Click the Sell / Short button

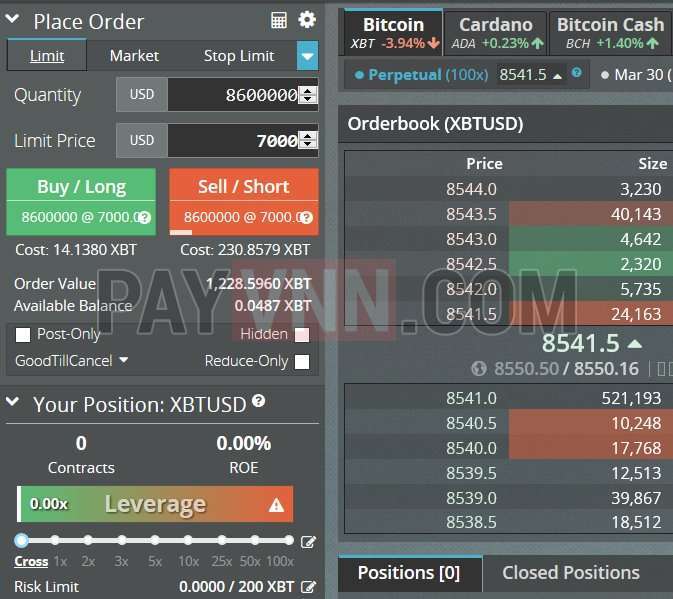243,187
